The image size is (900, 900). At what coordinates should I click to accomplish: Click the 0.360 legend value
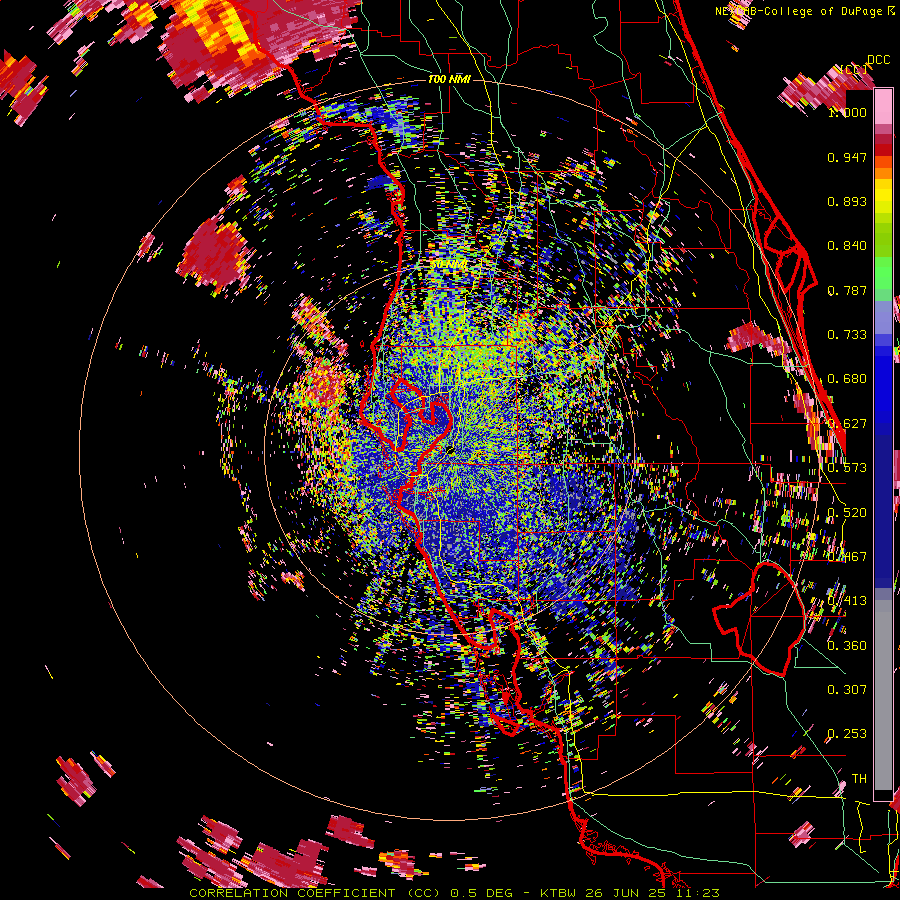[x=847, y=646]
